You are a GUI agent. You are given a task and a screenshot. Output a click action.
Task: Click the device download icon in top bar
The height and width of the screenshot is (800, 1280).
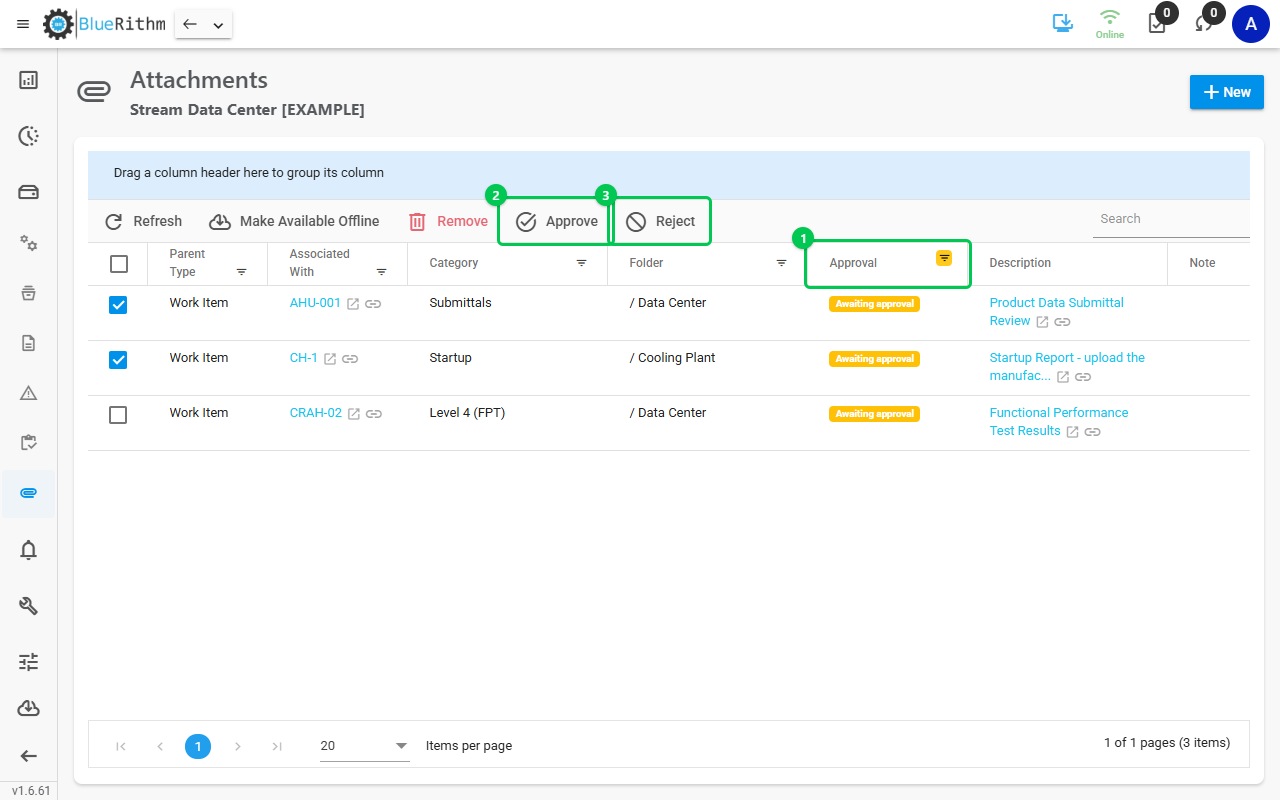pyautogui.click(x=1063, y=23)
